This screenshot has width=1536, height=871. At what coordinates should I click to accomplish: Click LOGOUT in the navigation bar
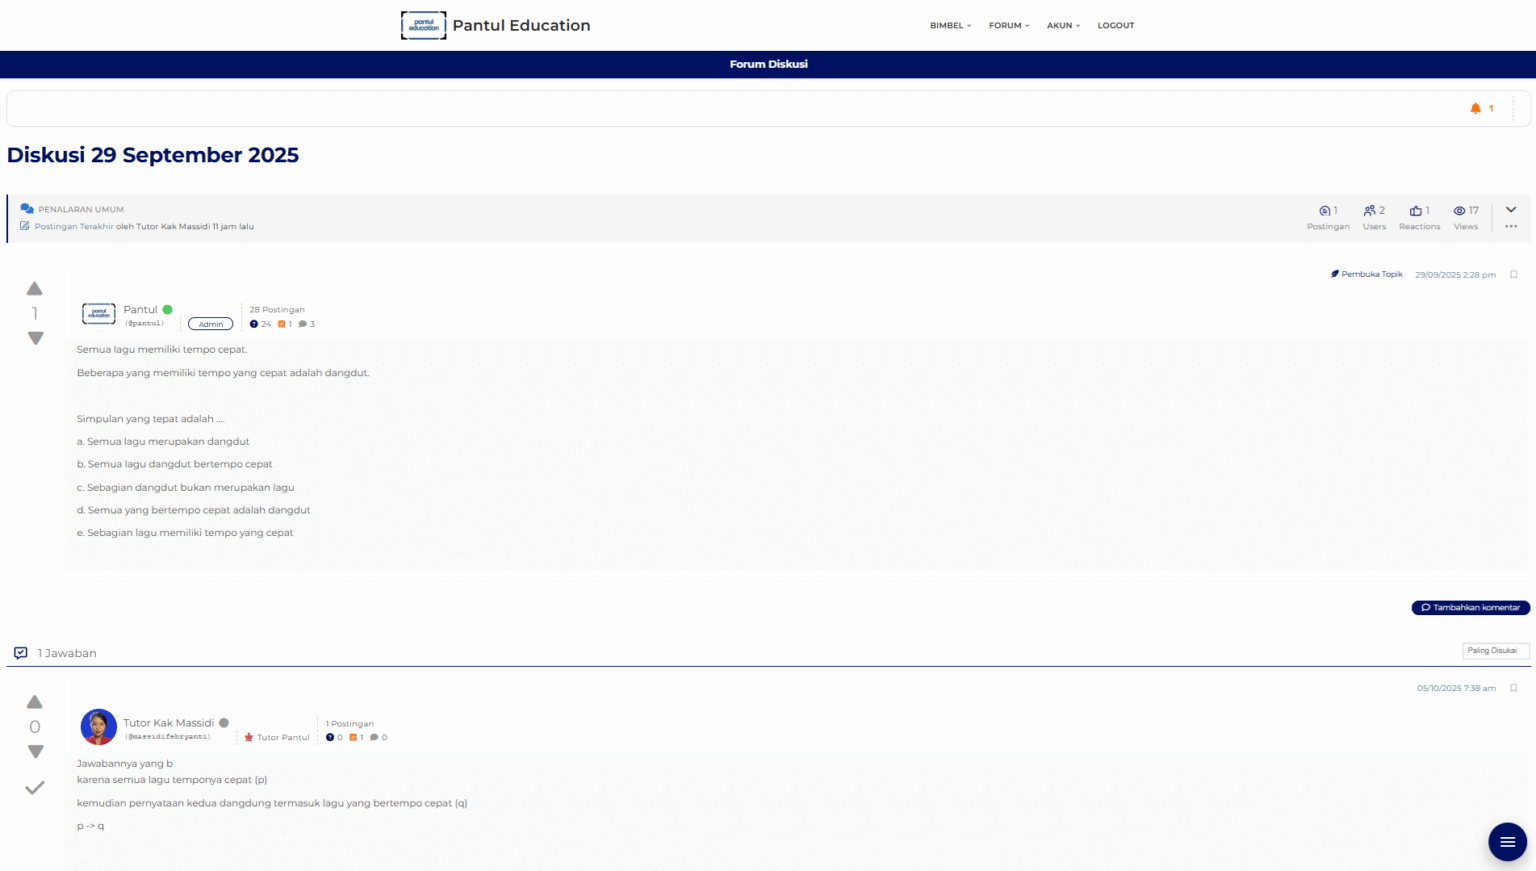coord(1116,26)
